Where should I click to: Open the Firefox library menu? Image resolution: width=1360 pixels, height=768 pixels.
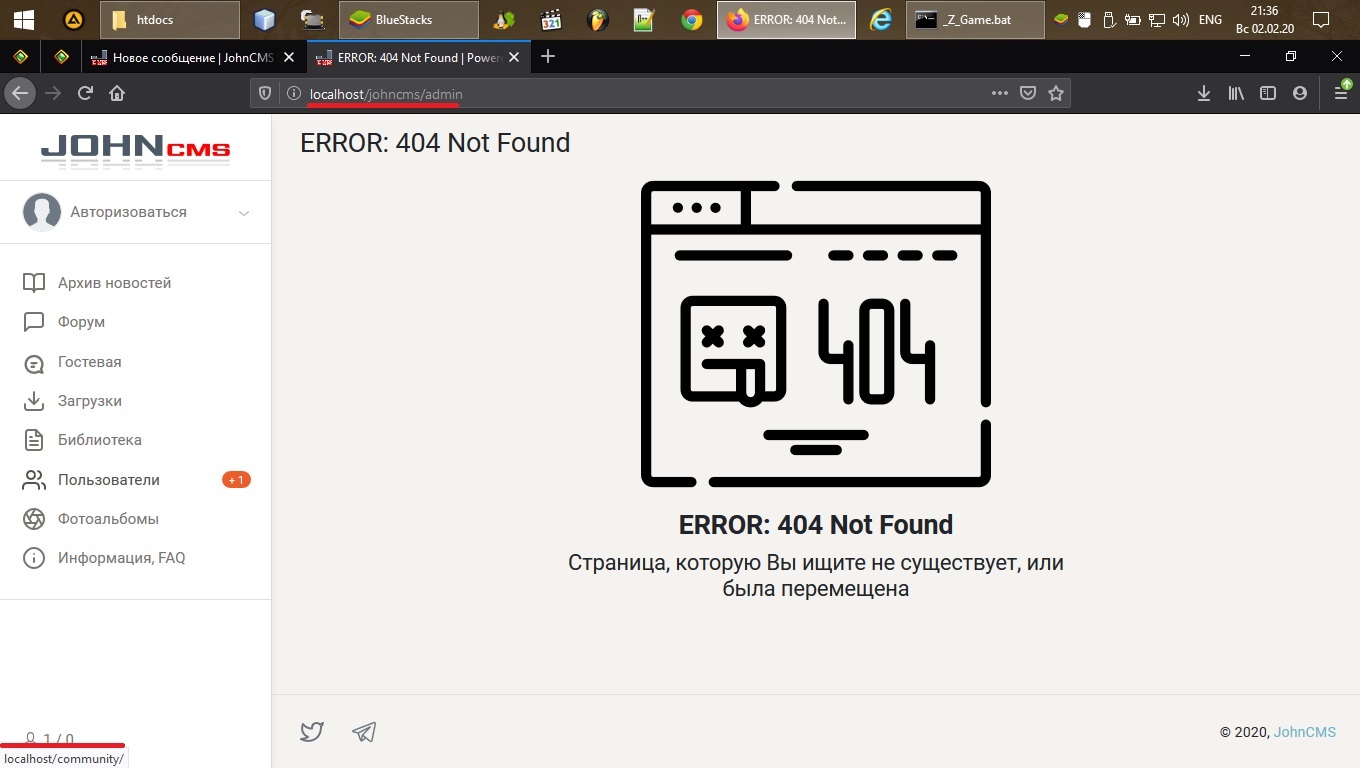coord(1236,93)
